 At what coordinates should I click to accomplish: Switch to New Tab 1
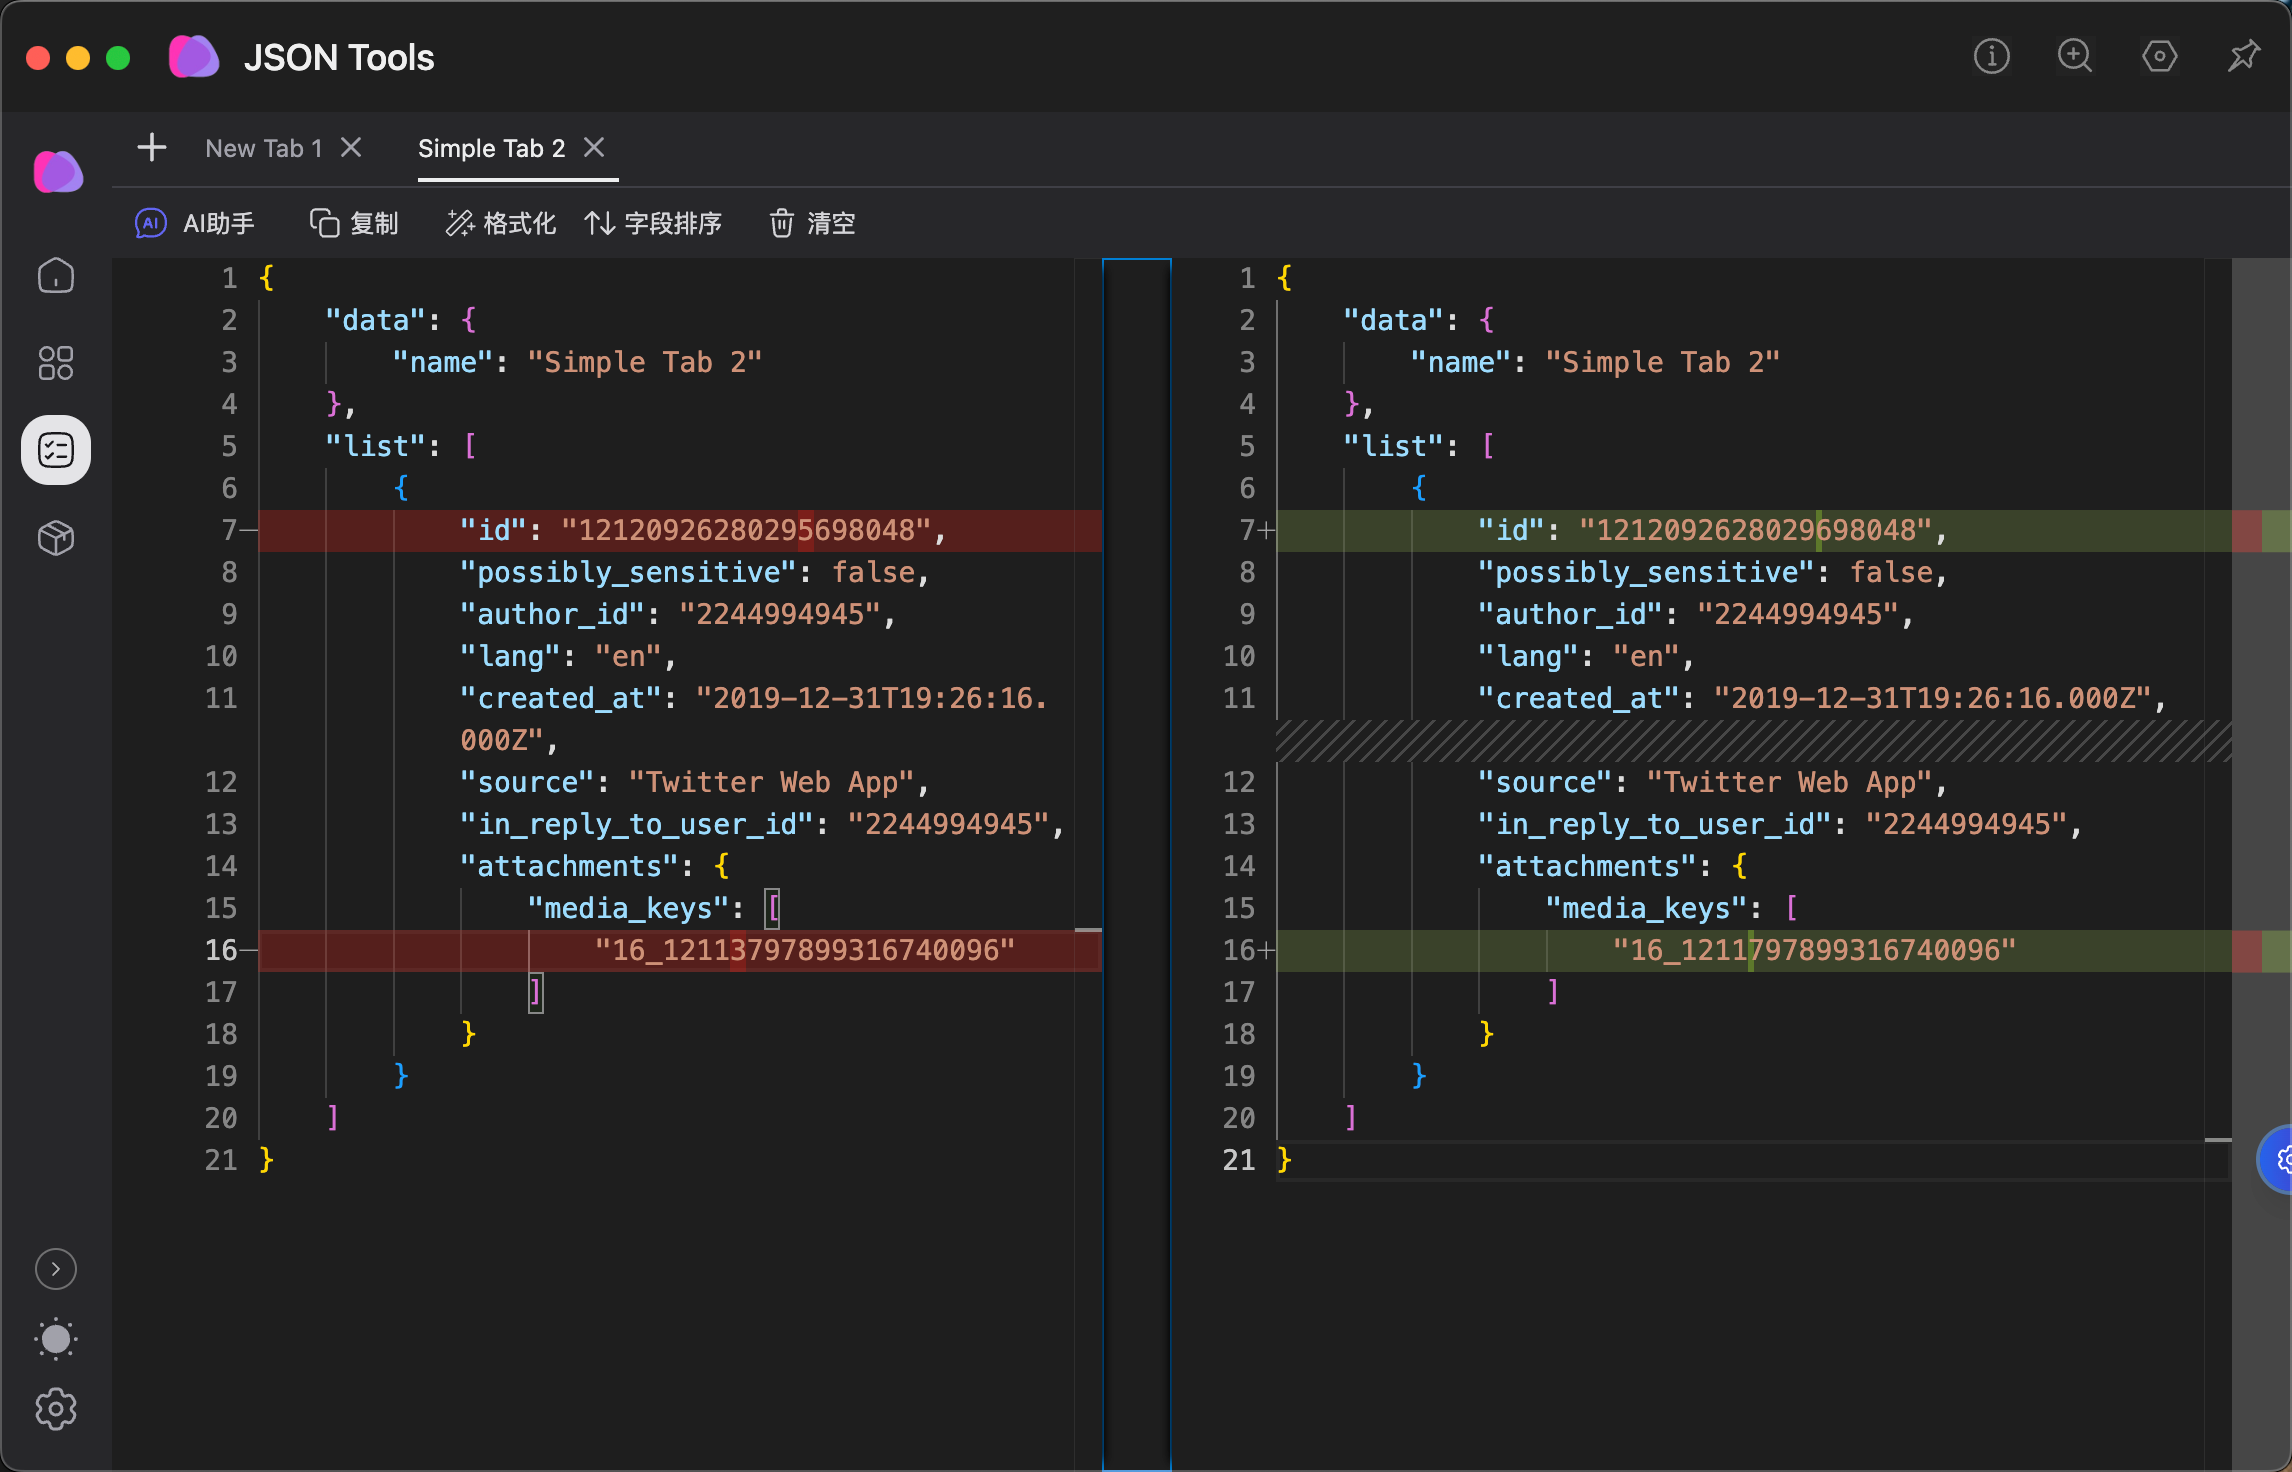(x=264, y=149)
